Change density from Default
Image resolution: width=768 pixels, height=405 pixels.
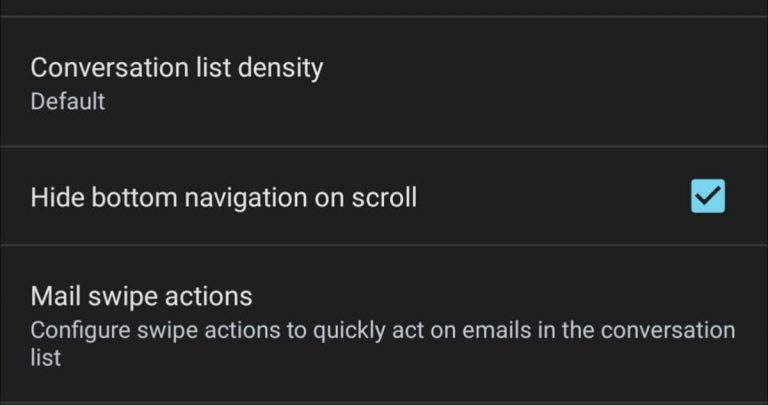pyautogui.click(x=384, y=83)
